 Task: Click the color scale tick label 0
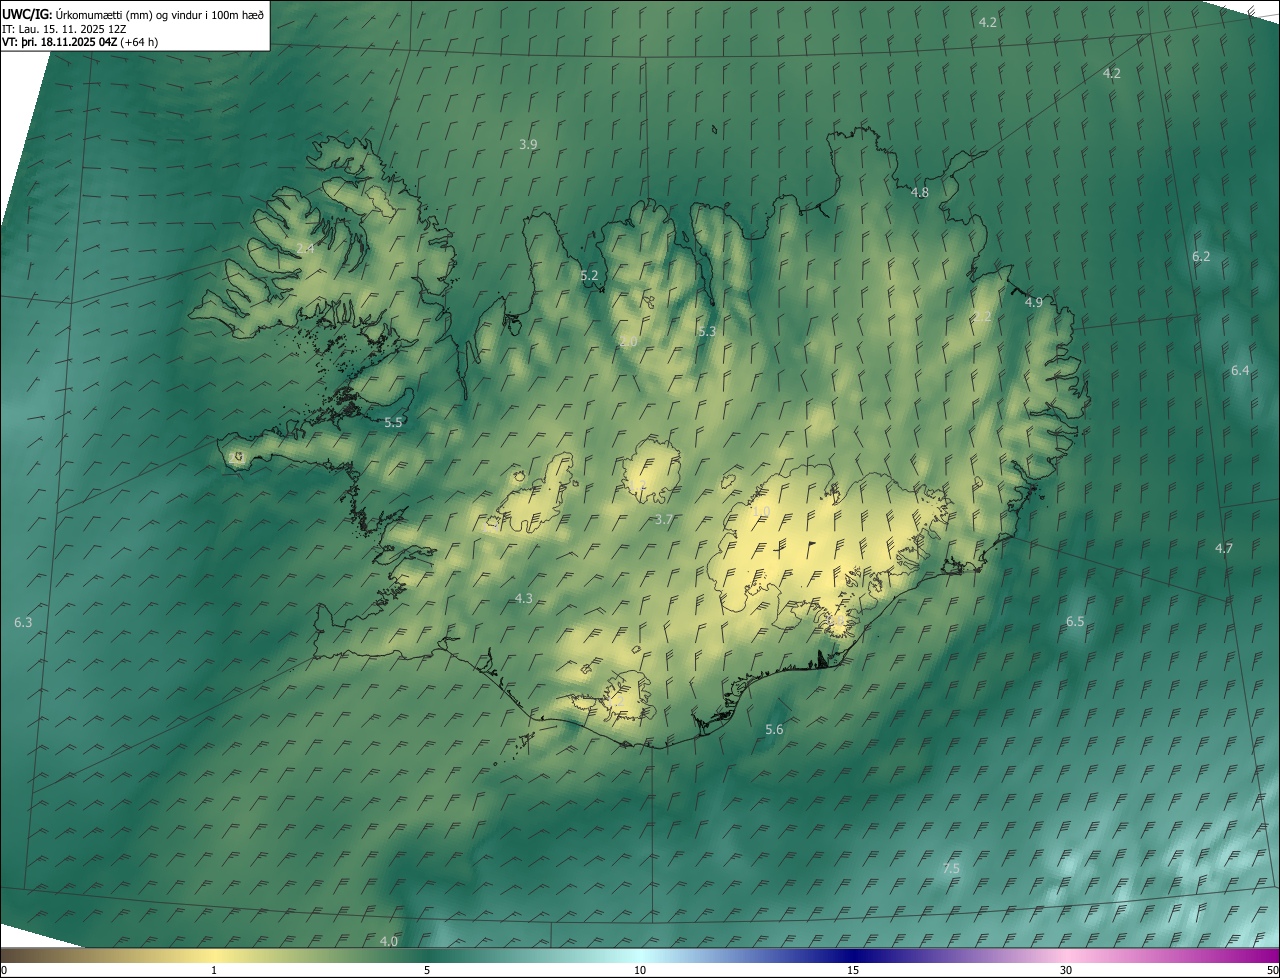pos(4,970)
